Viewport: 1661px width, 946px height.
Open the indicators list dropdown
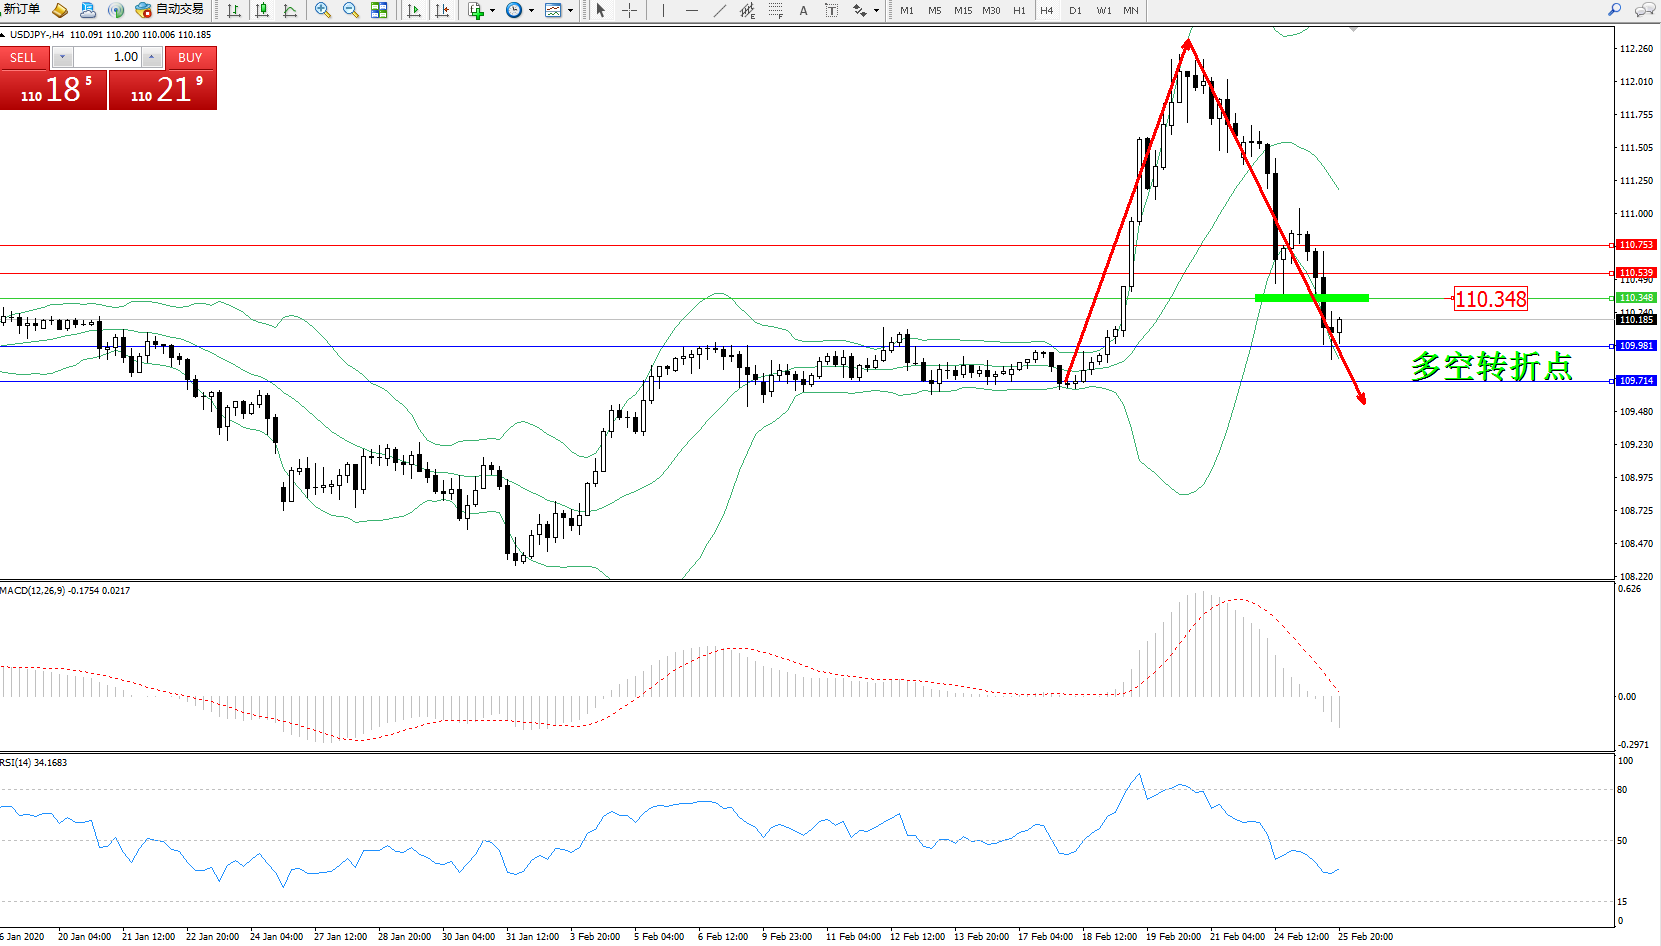[481, 10]
